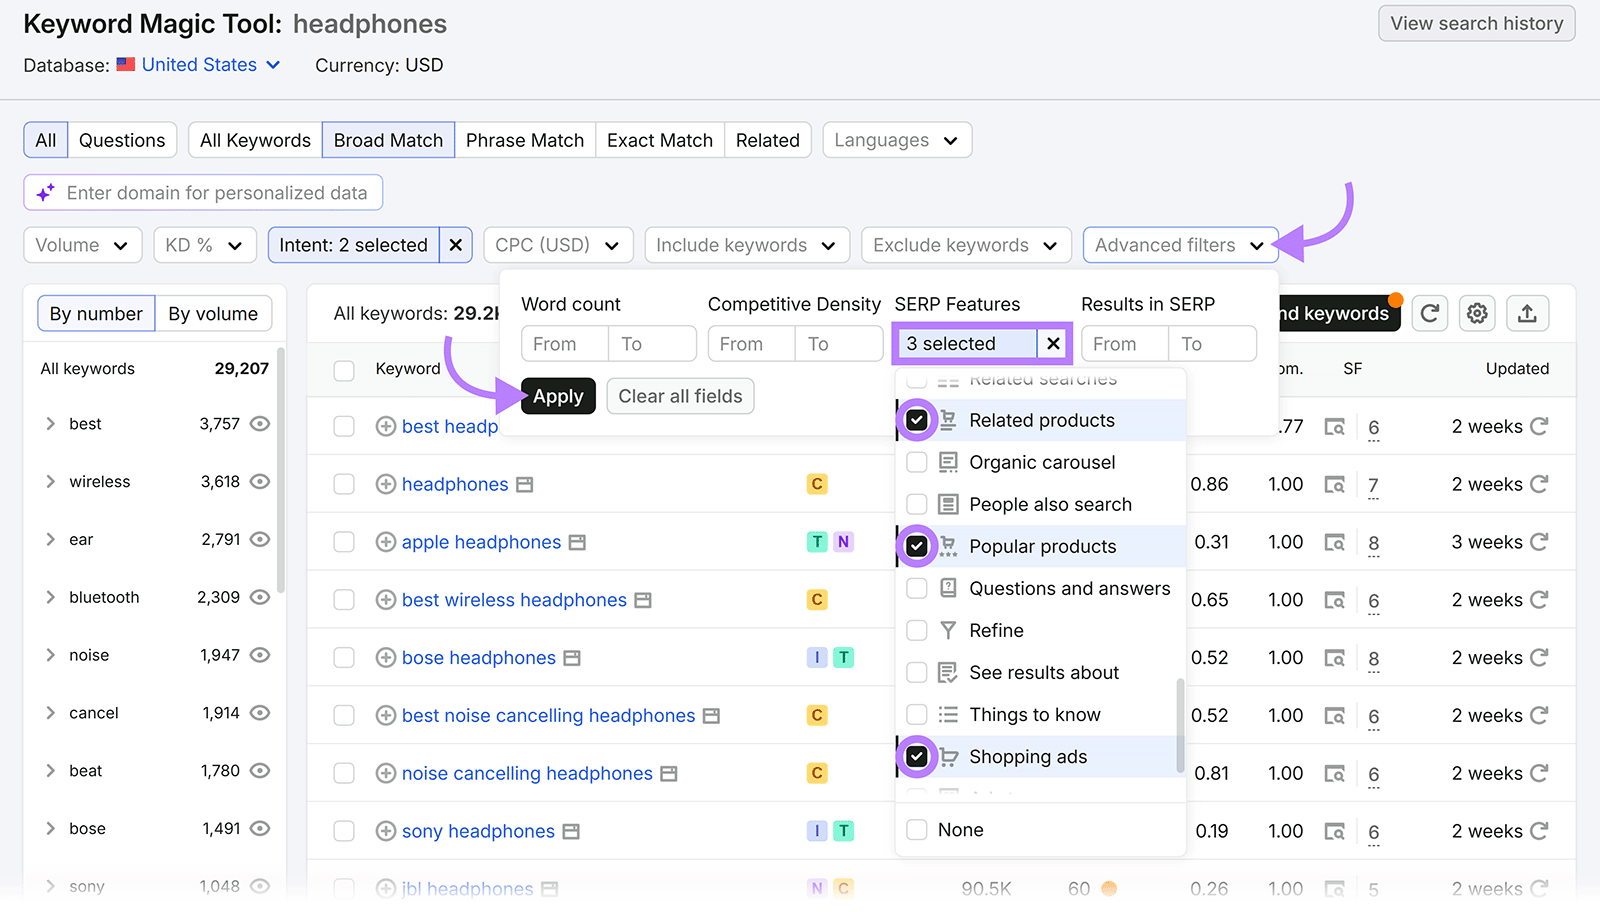1600x912 pixels.
Task: Uncheck the Popular products checkbox
Action: click(916, 546)
